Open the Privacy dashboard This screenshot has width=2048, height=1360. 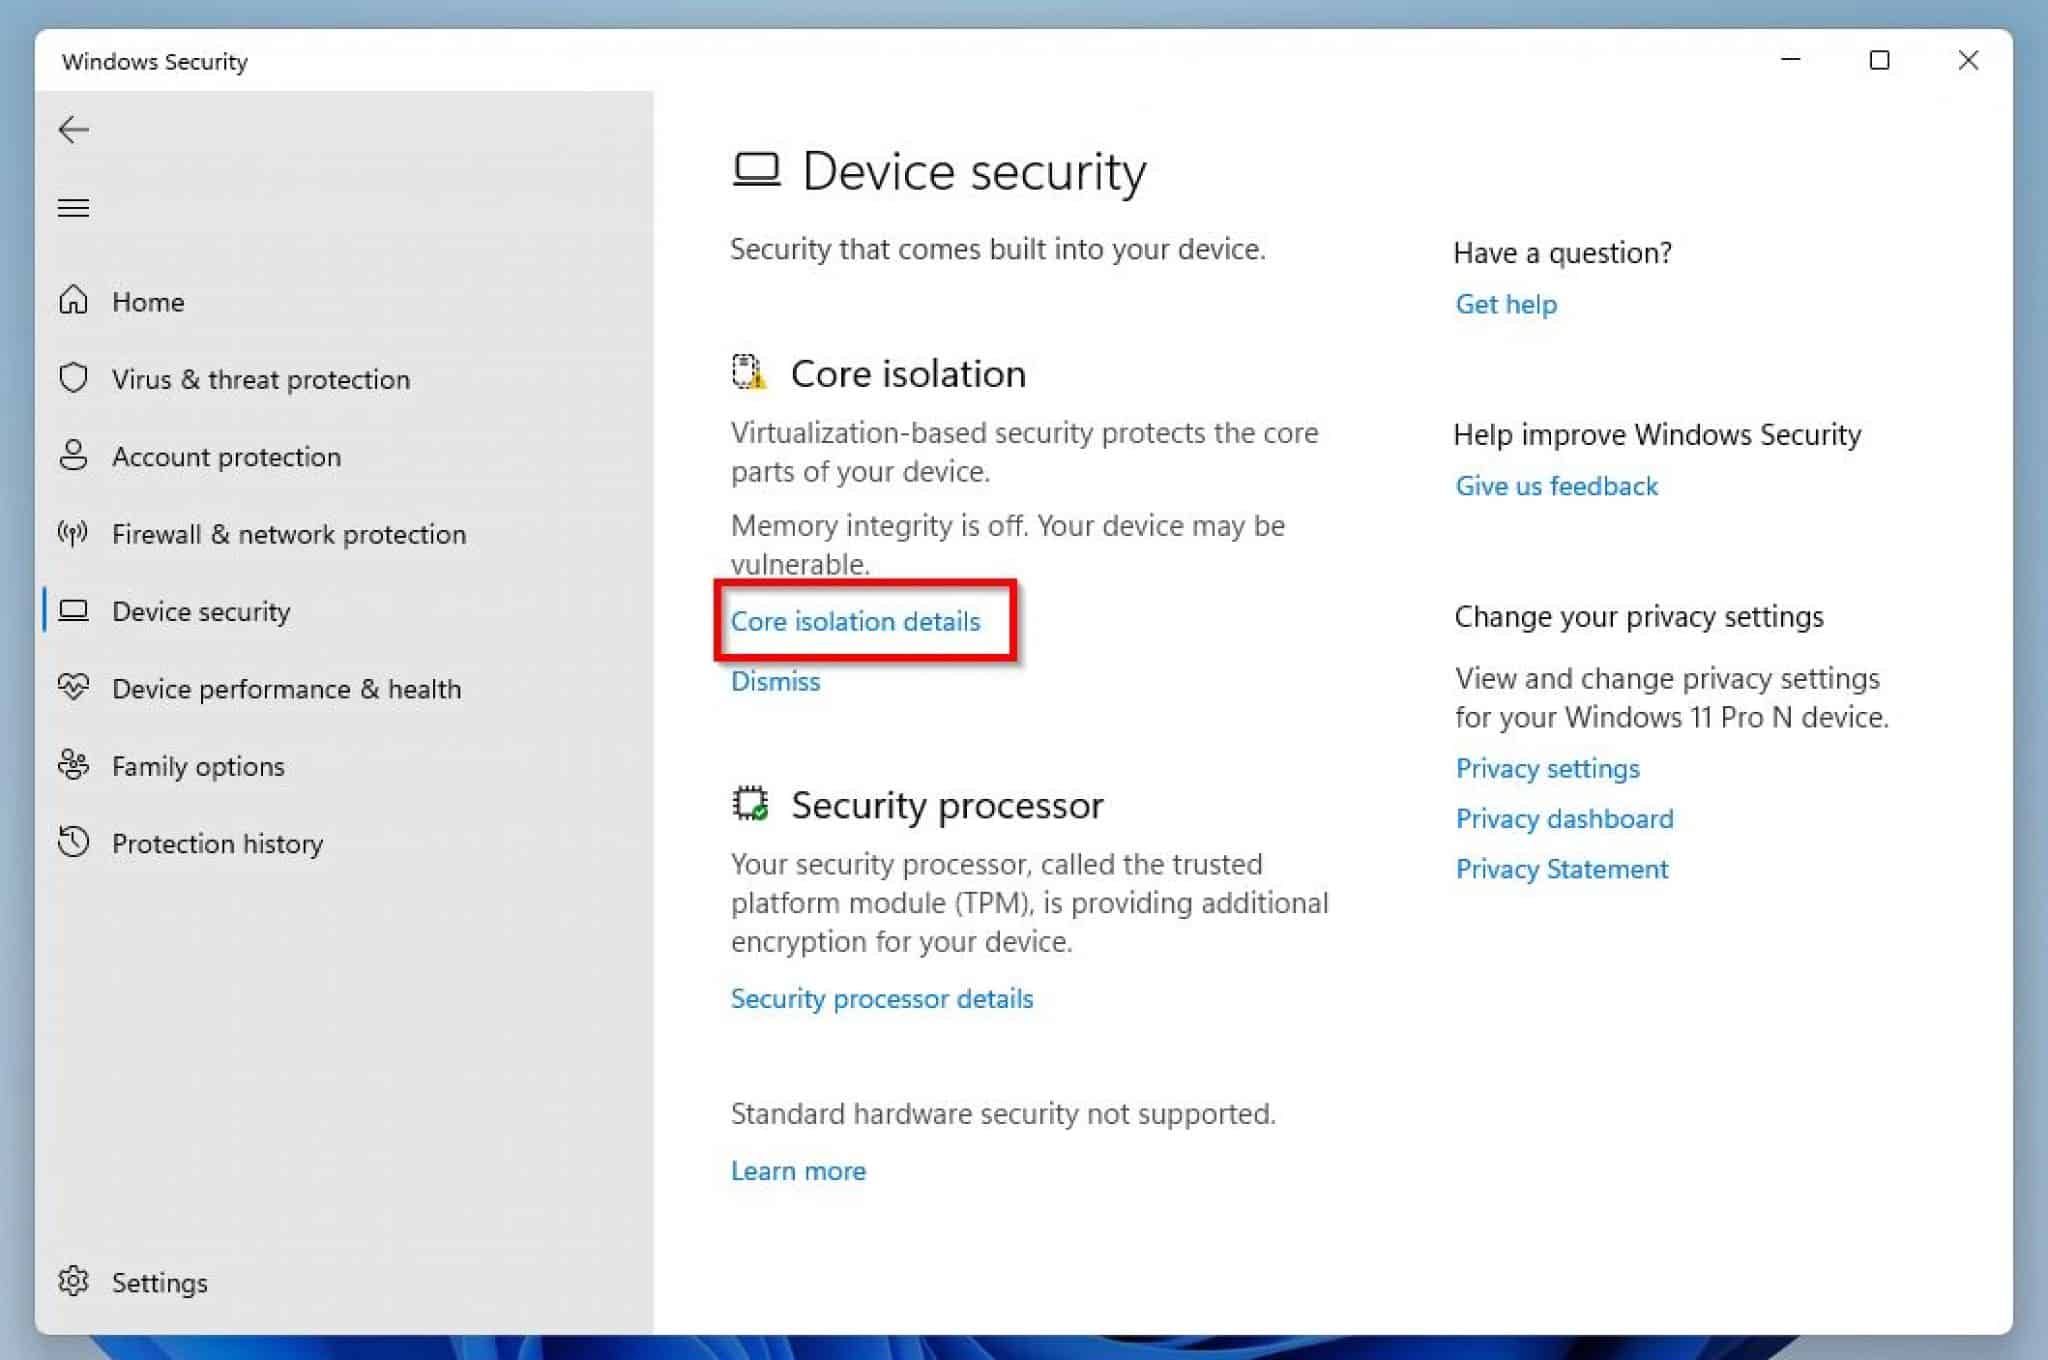point(1564,818)
